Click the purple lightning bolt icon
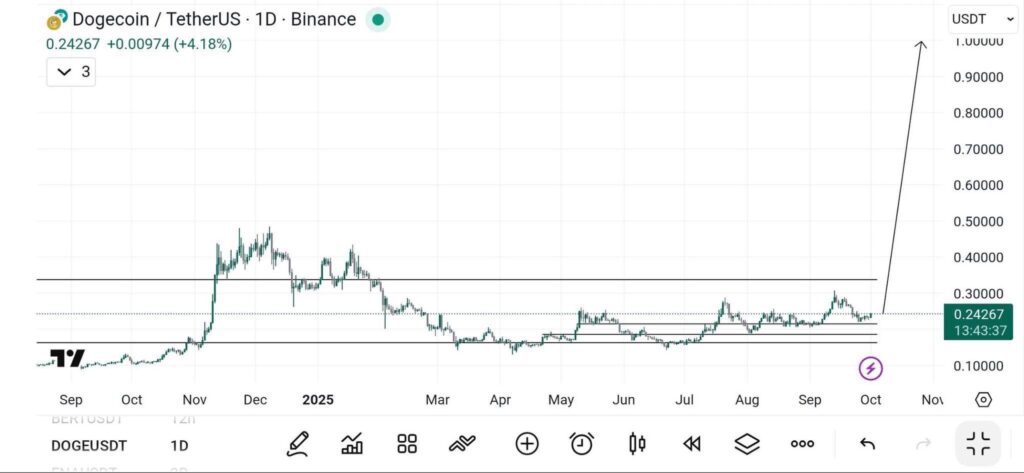This screenshot has width=1024, height=473. pos(871,369)
